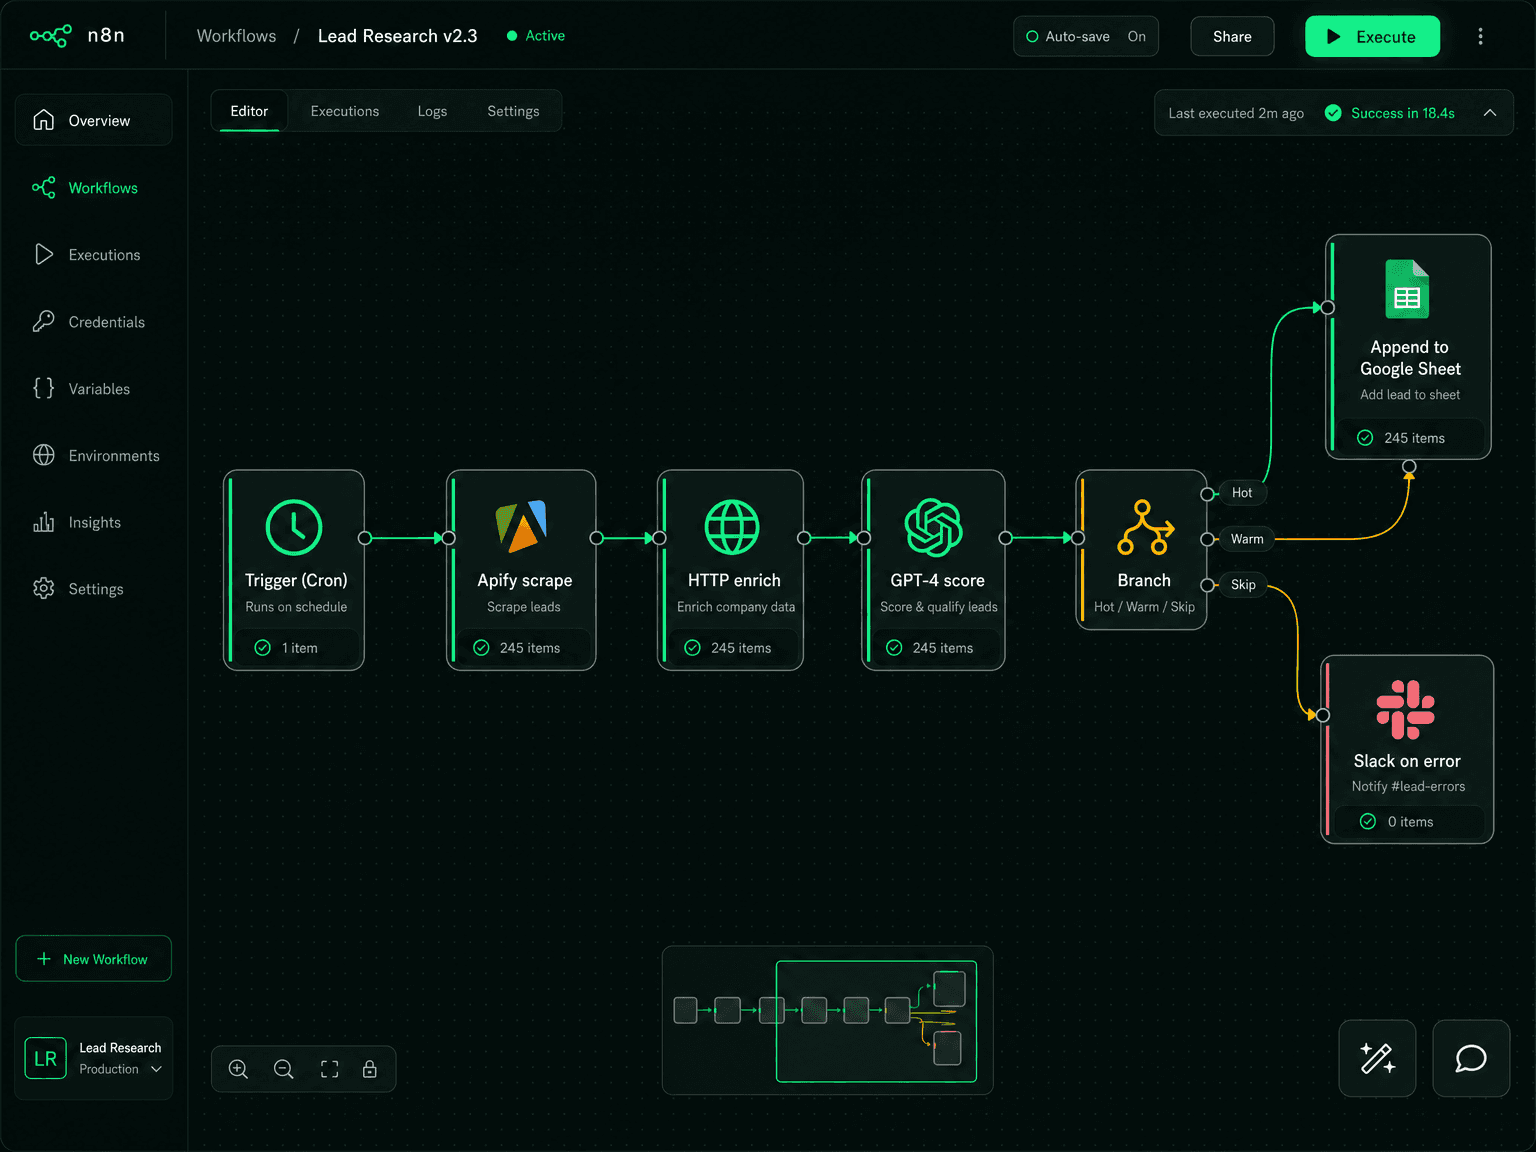This screenshot has width=1536, height=1152.
Task: Click 'Enrich company data' subtitle
Action: click(736, 607)
